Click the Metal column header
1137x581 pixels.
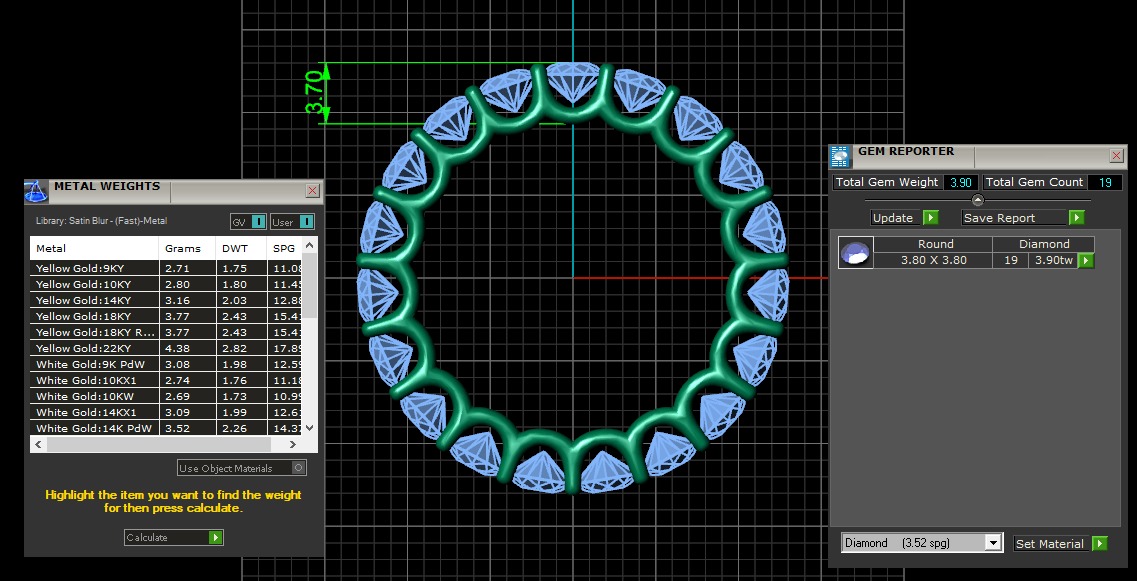coord(94,248)
